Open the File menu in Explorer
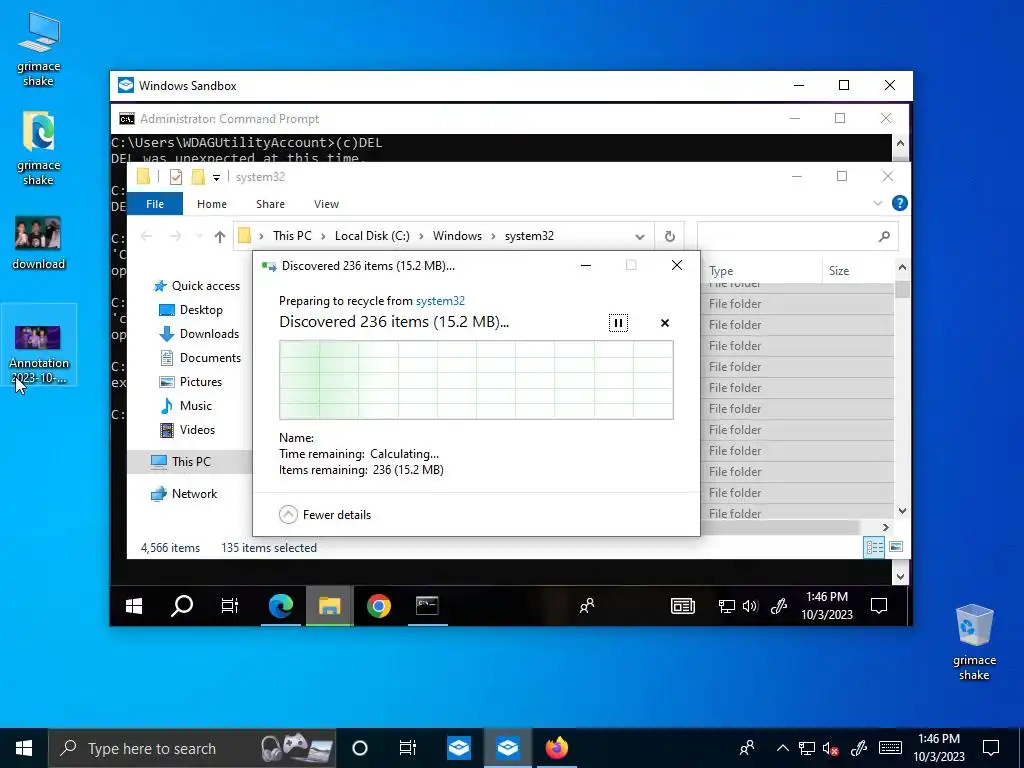Screen dimensions: 1024x768 point(155,204)
